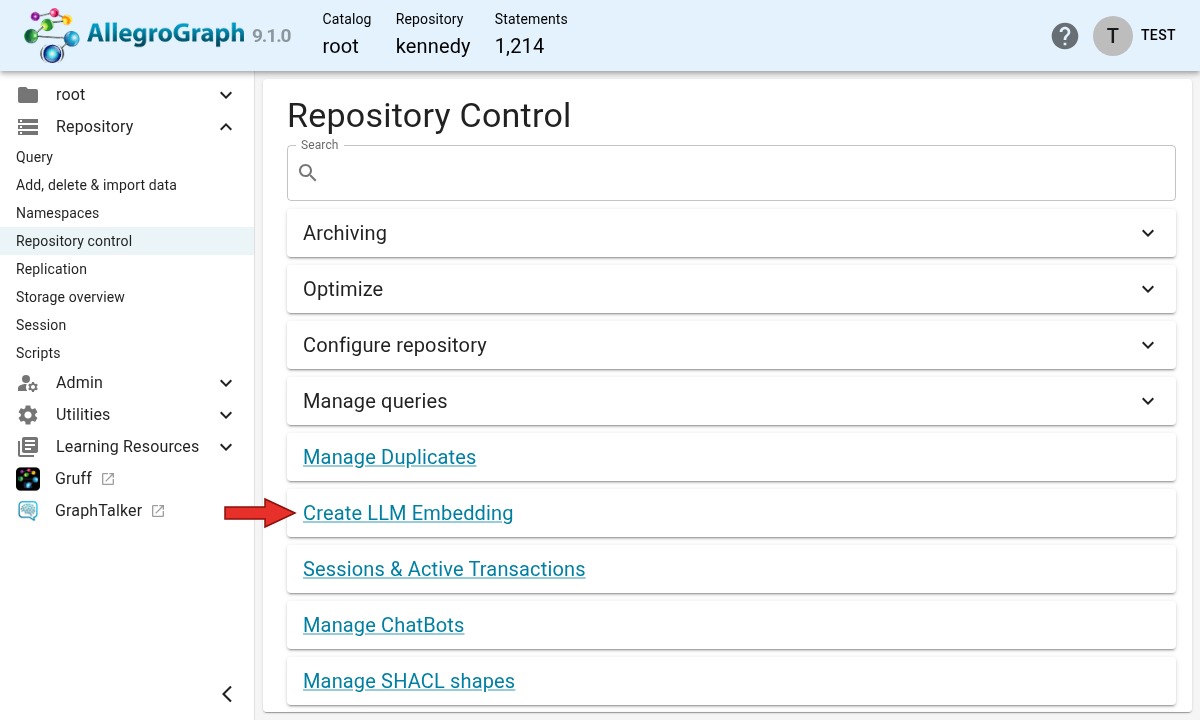Image resolution: width=1200 pixels, height=720 pixels.
Task: Open Sessions & Active Transactions link
Action: click(x=444, y=569)
